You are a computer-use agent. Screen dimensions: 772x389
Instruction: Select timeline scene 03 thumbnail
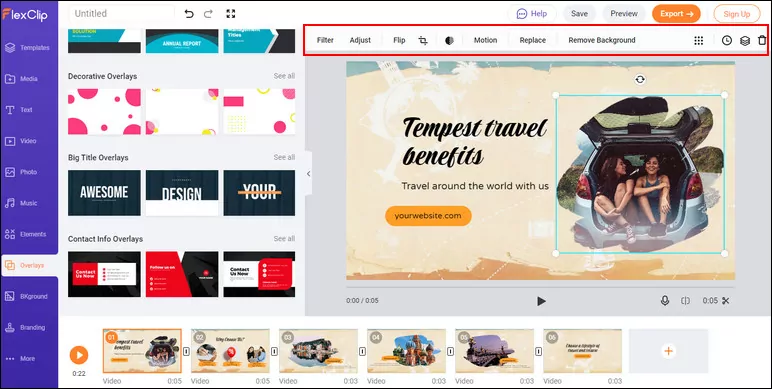click(x=319, y=351)
